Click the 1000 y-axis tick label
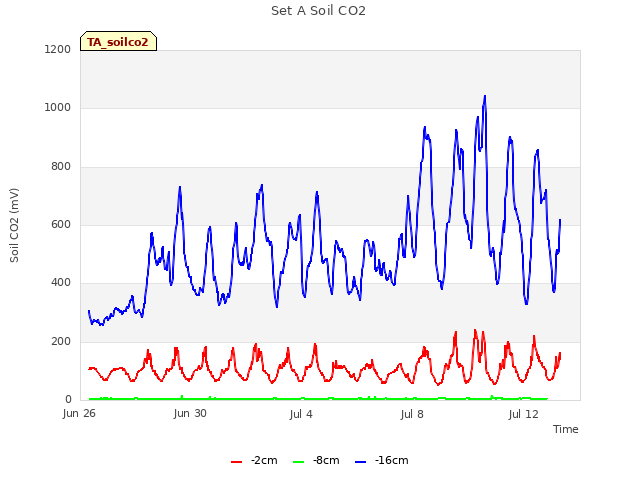Screen dimensions: 640x480 pyautogui.click(x=58, y=107)
